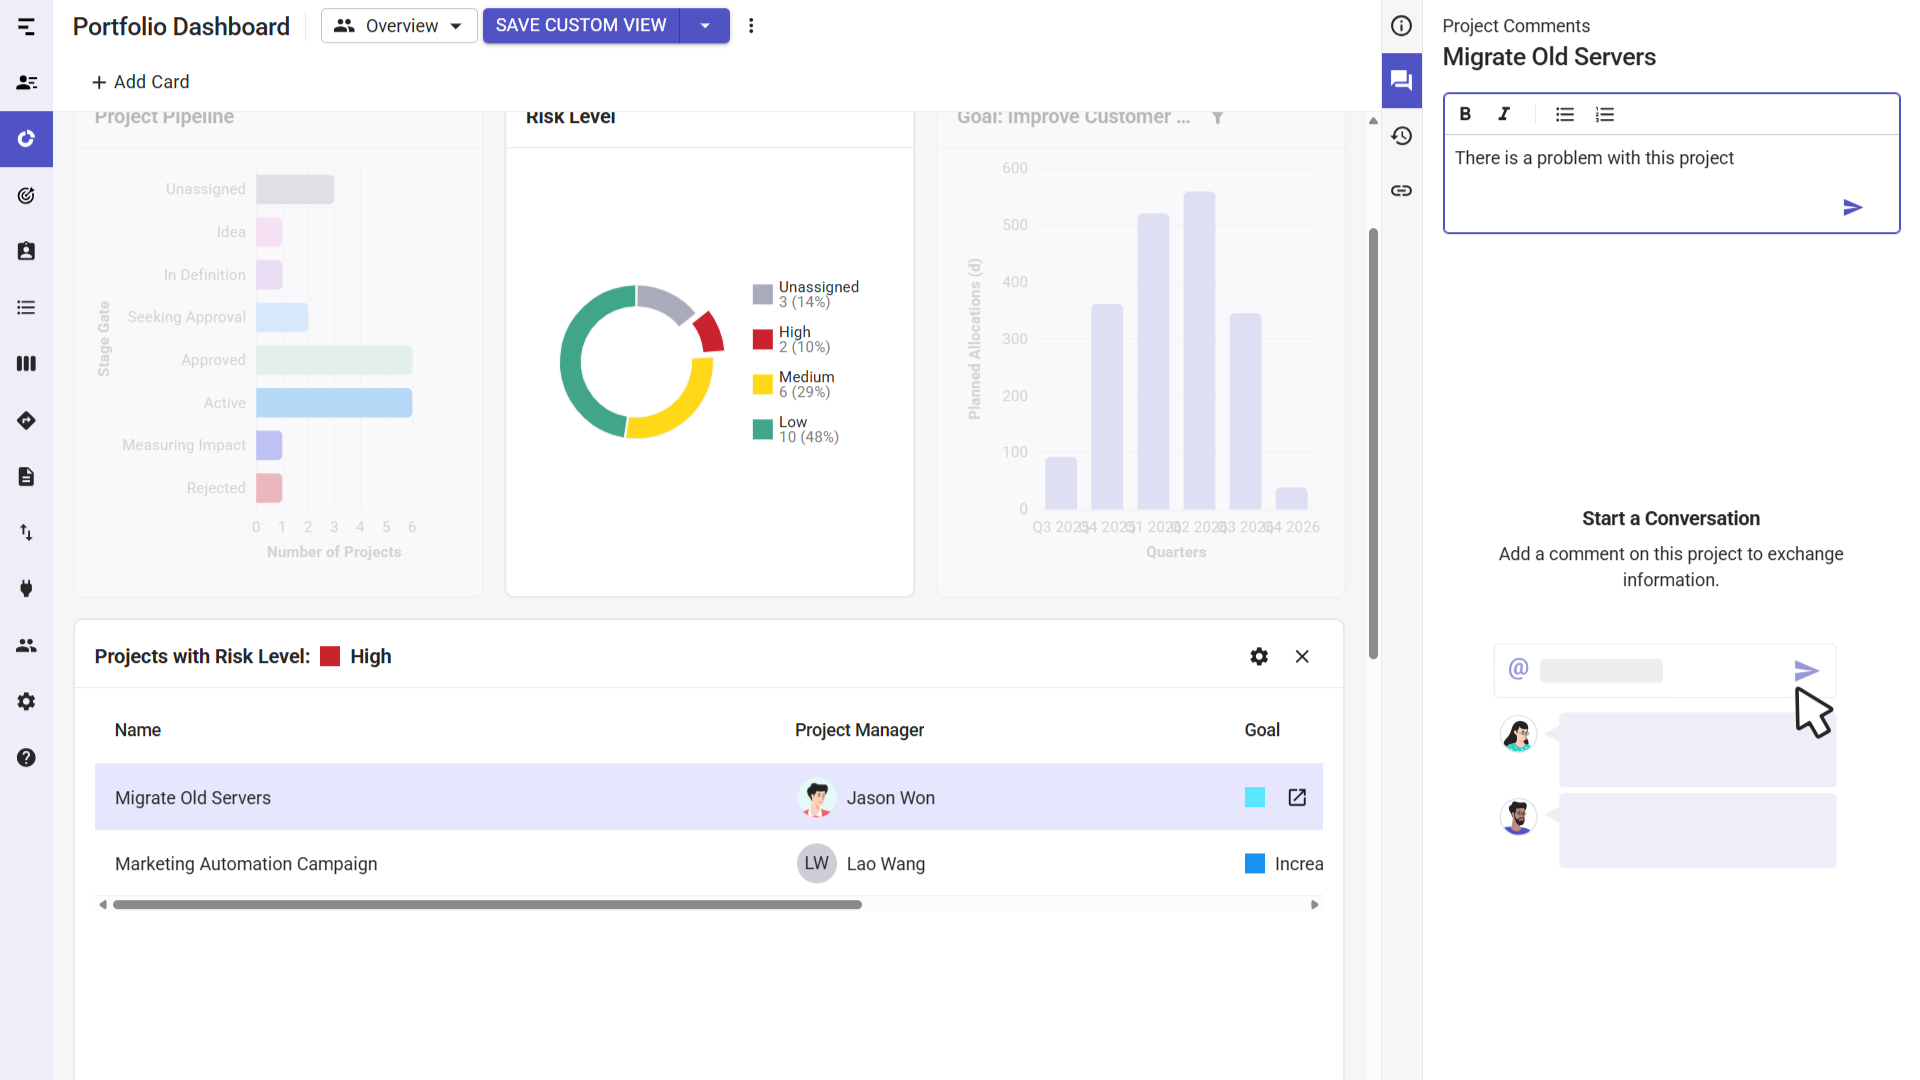Image resolution: width=1920 pixels, height=1080 pixels.
Task: Open the list view sidebar icon
Action: [26, 308]
